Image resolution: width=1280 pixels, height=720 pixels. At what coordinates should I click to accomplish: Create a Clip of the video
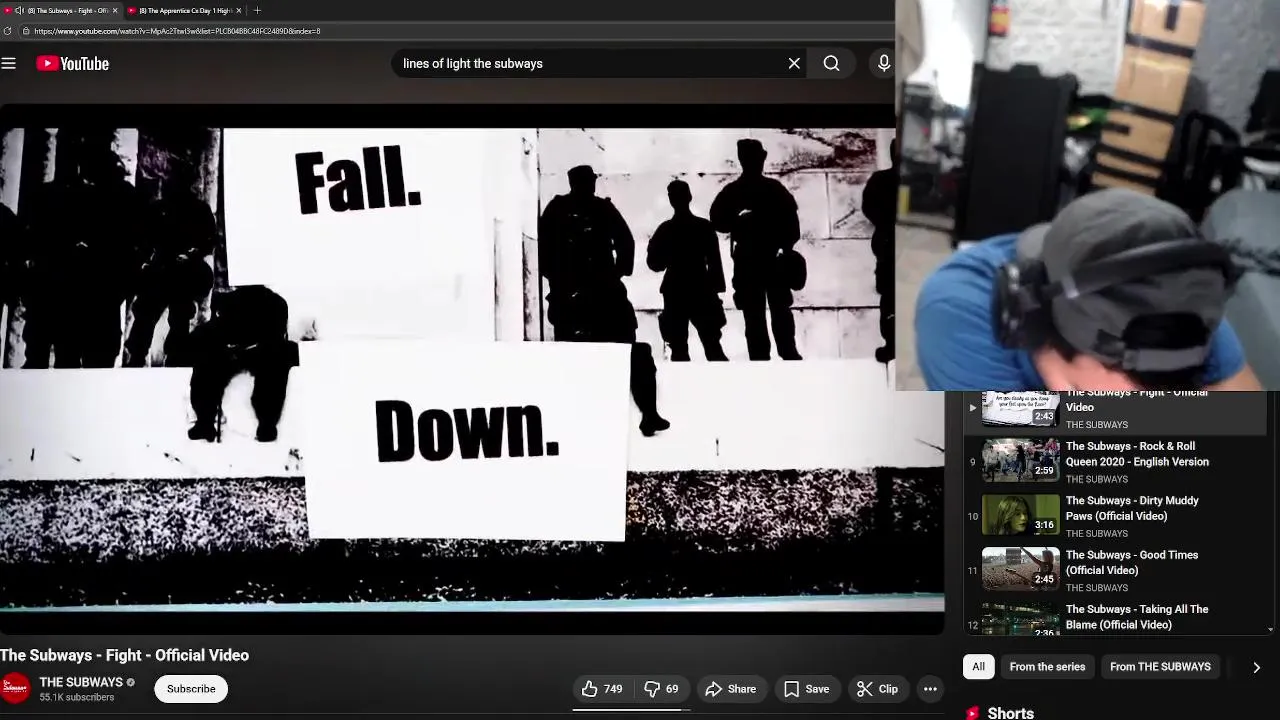click(878, 689)
